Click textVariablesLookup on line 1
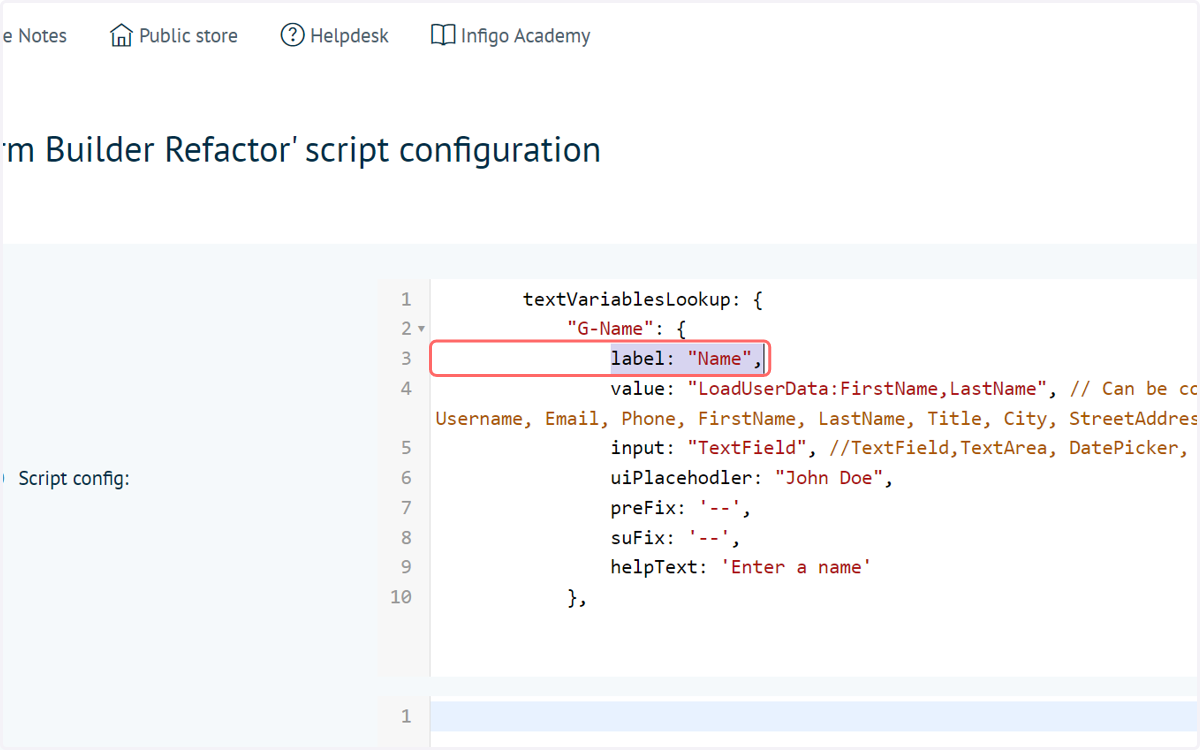The height and width of the screenshot is (750, 1200). coord(627,299)
